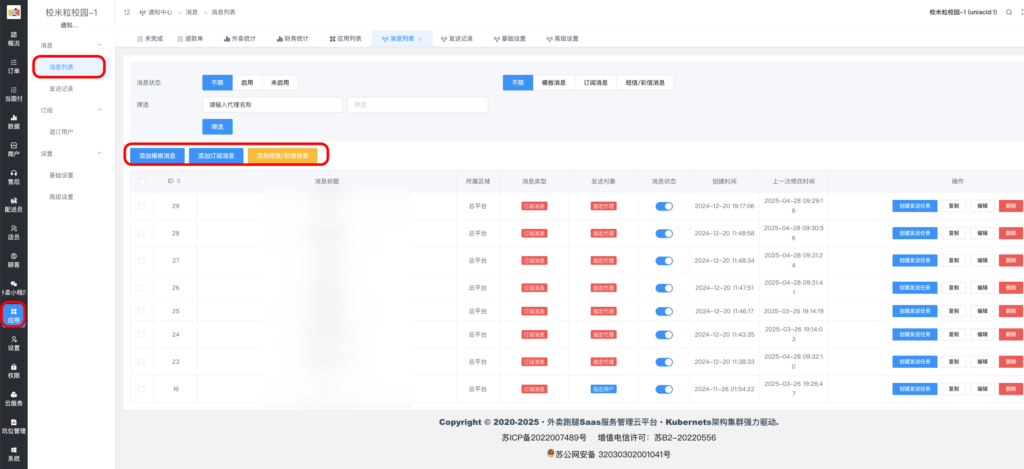Collapse the 订阅 section in the side menu
Viewport: 1024px width, 469px height.
click(99, 110)
